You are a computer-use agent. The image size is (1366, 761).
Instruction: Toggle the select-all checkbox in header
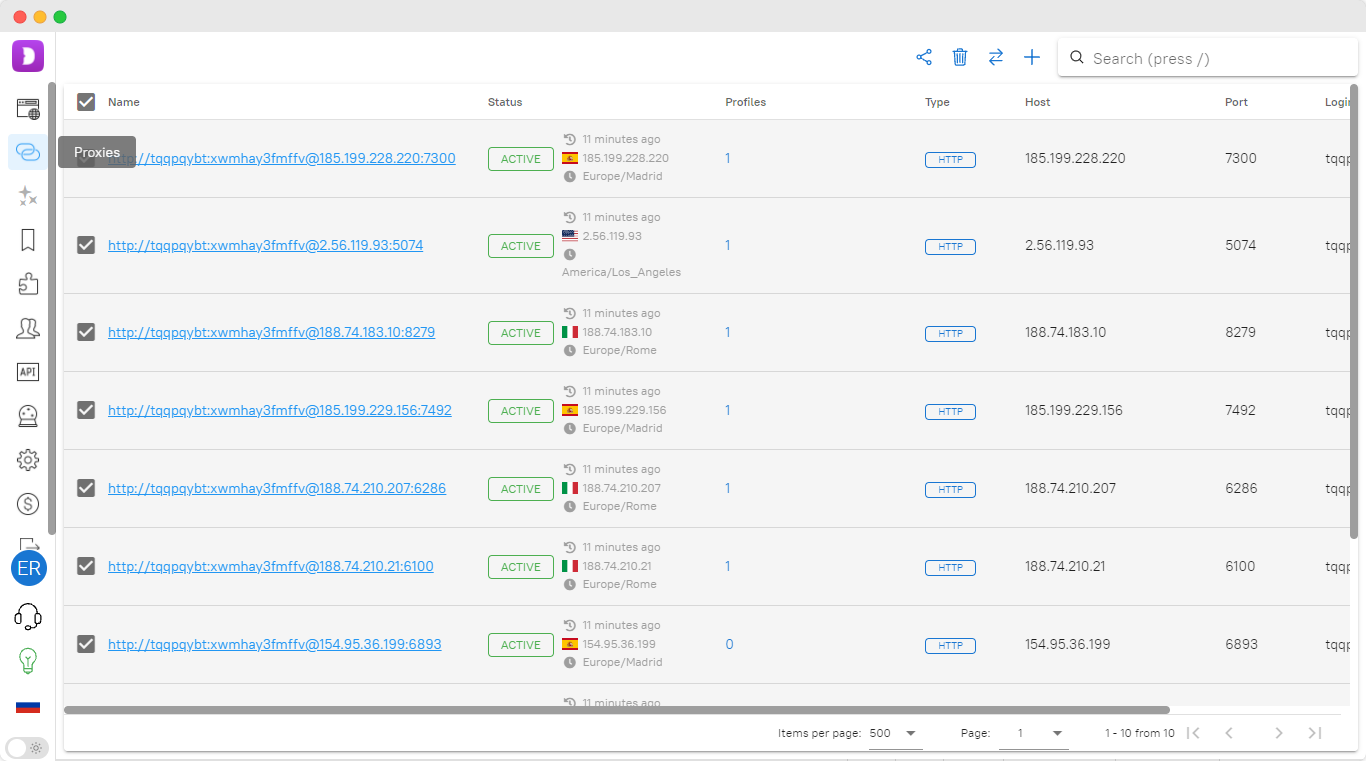[86, 102]
